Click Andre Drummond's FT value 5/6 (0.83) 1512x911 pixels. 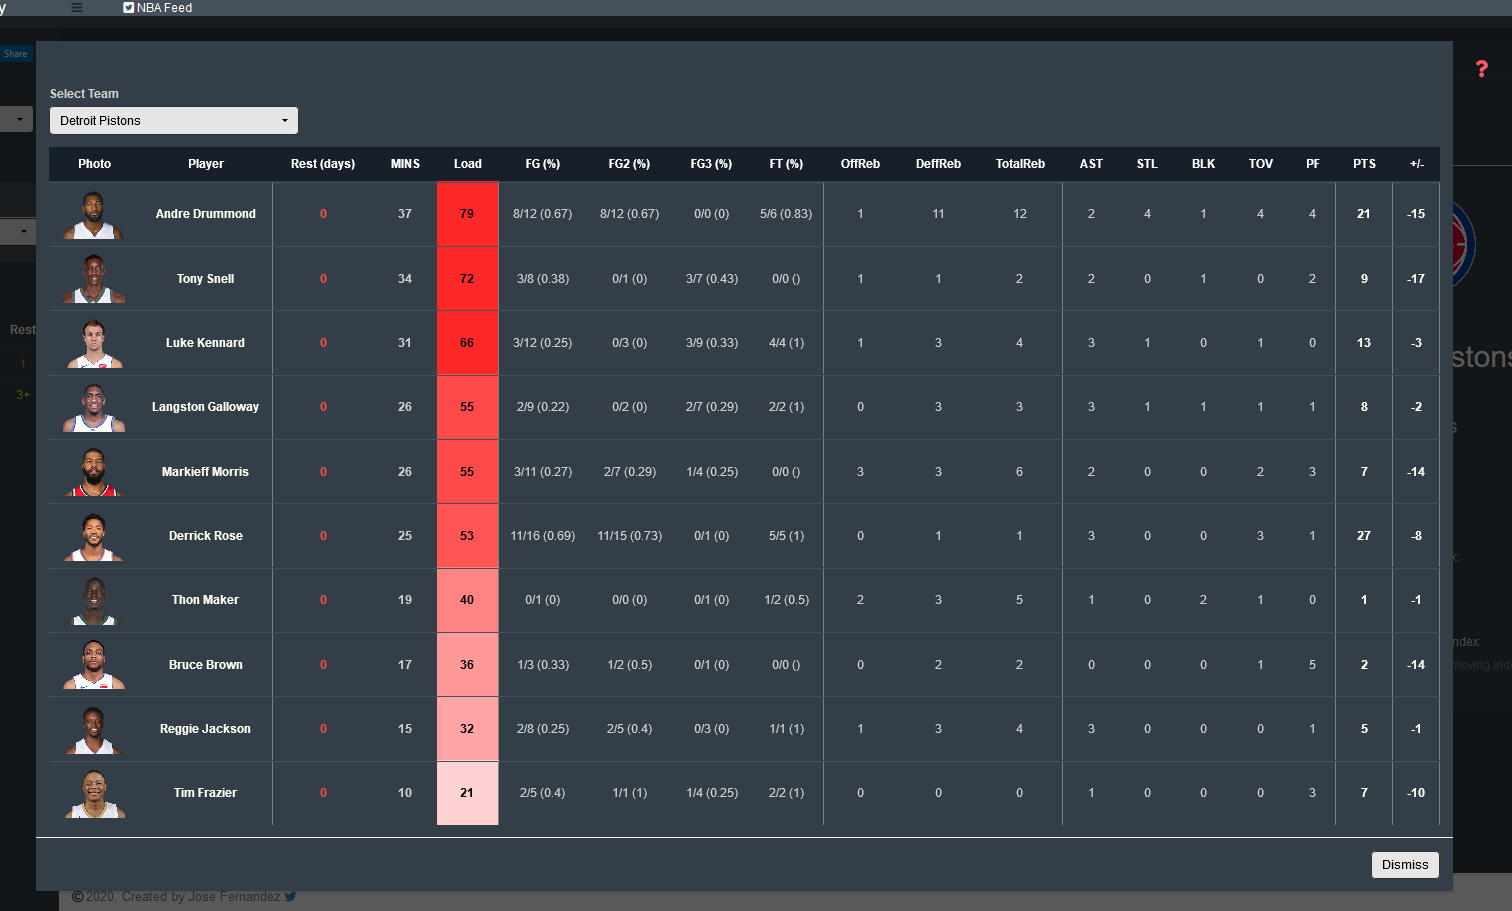pos(786,214)
